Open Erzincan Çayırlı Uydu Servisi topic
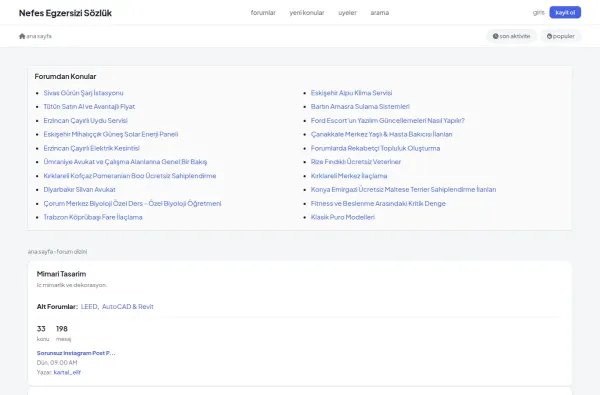The image size is (600, 395). pos(85,121)
